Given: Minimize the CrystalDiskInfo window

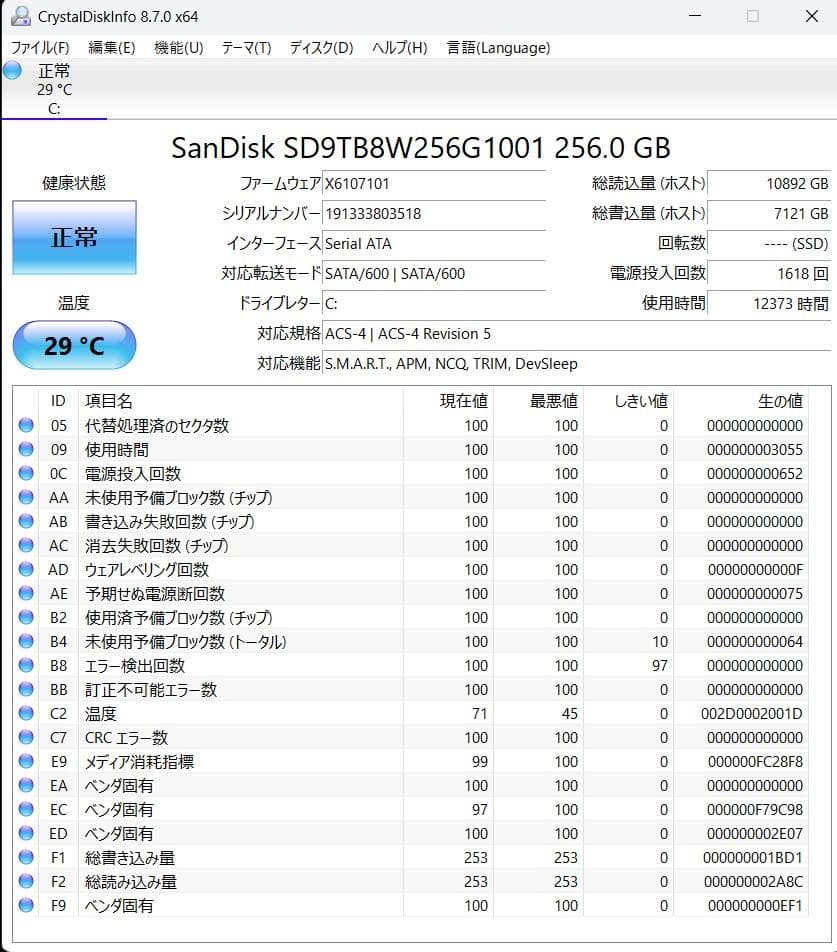Looking at the screenshot, I should (695, 16).
